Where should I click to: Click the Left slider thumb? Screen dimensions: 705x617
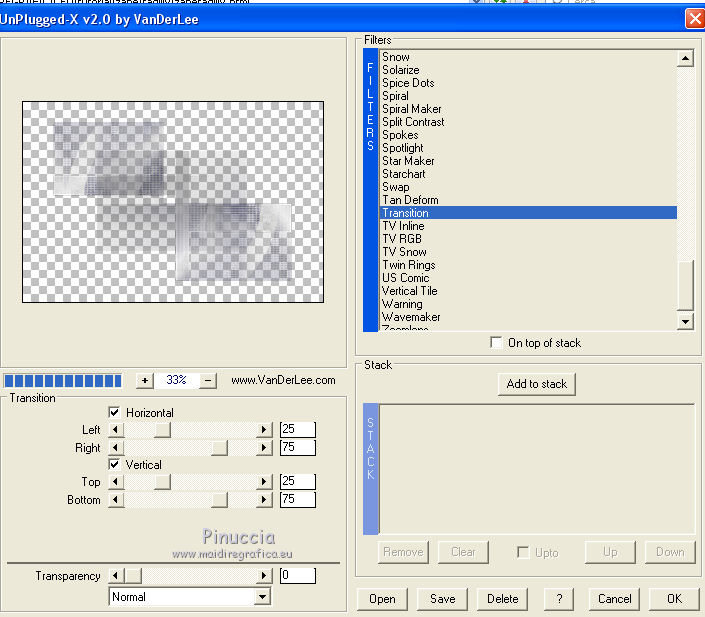[162, 429]
